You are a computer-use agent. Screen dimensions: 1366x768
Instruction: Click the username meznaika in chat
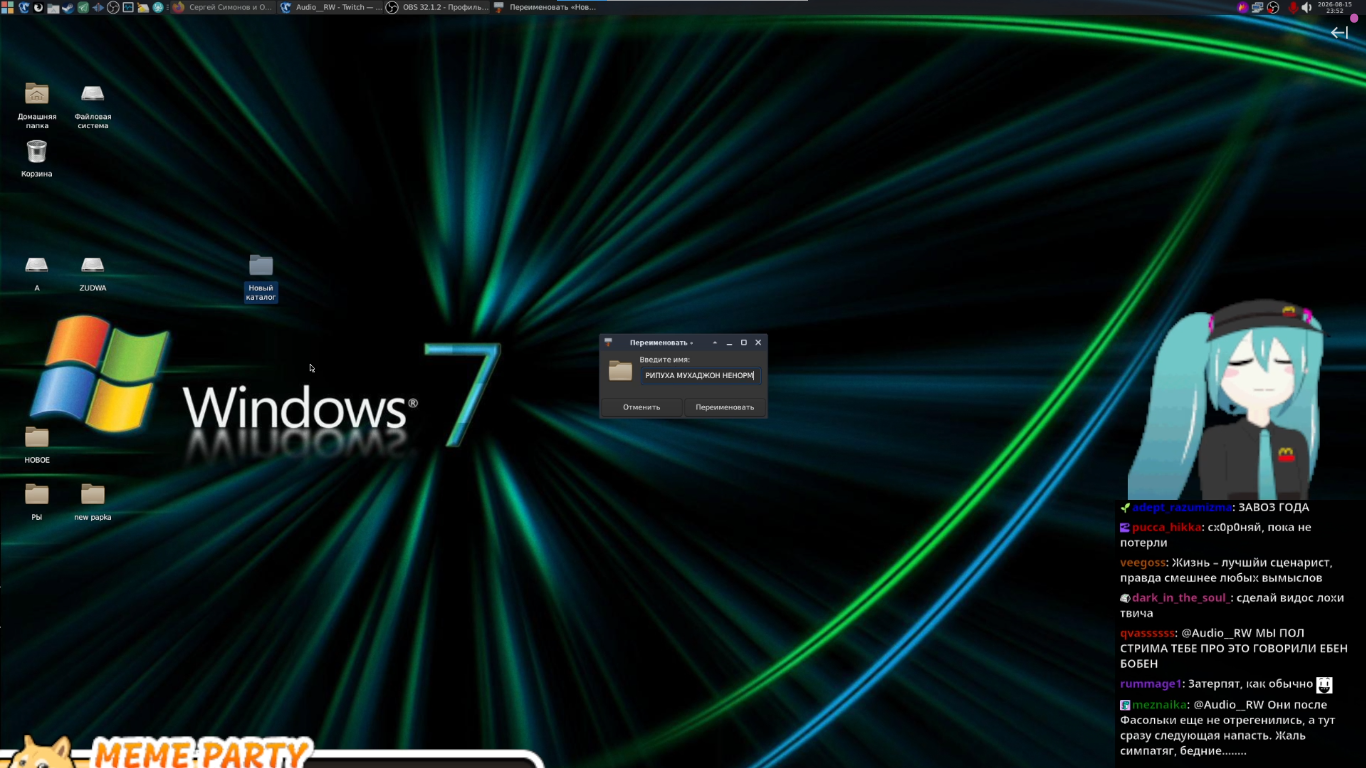point(1159,705)
